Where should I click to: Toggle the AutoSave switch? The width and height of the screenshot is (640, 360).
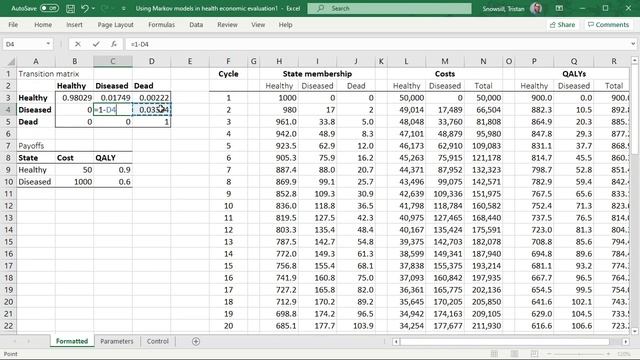pos(49,8)
